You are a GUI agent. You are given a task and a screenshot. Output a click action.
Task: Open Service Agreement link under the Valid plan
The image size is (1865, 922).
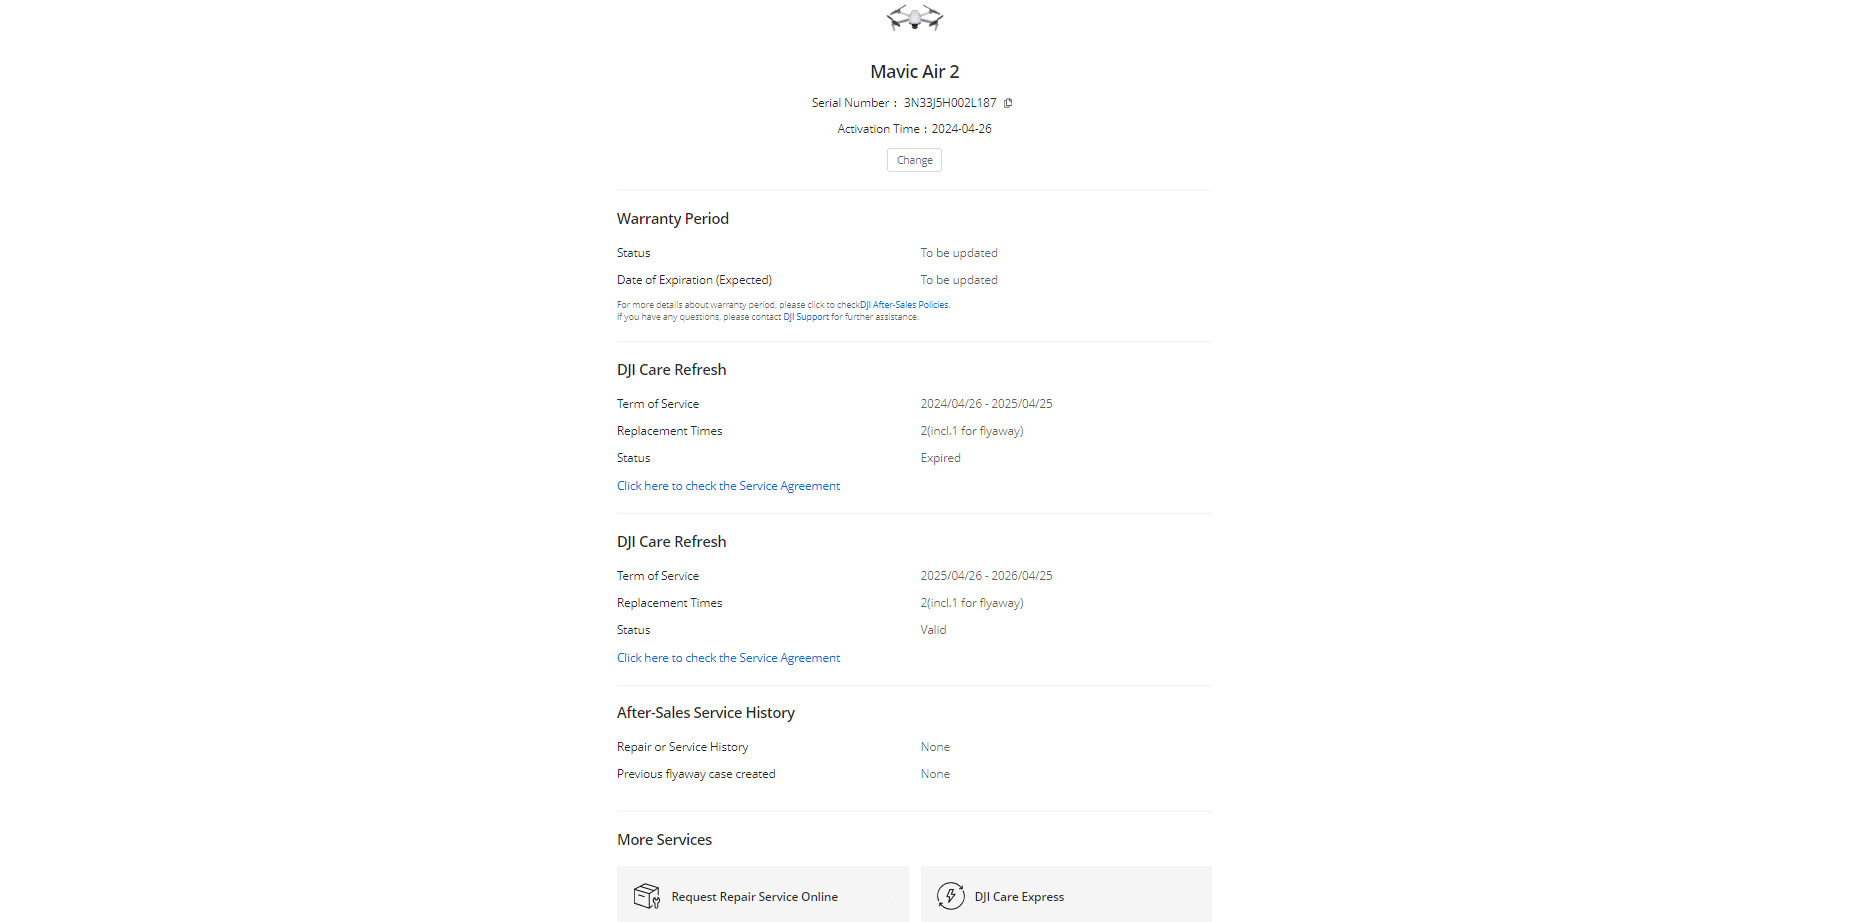tap(728, 658)
